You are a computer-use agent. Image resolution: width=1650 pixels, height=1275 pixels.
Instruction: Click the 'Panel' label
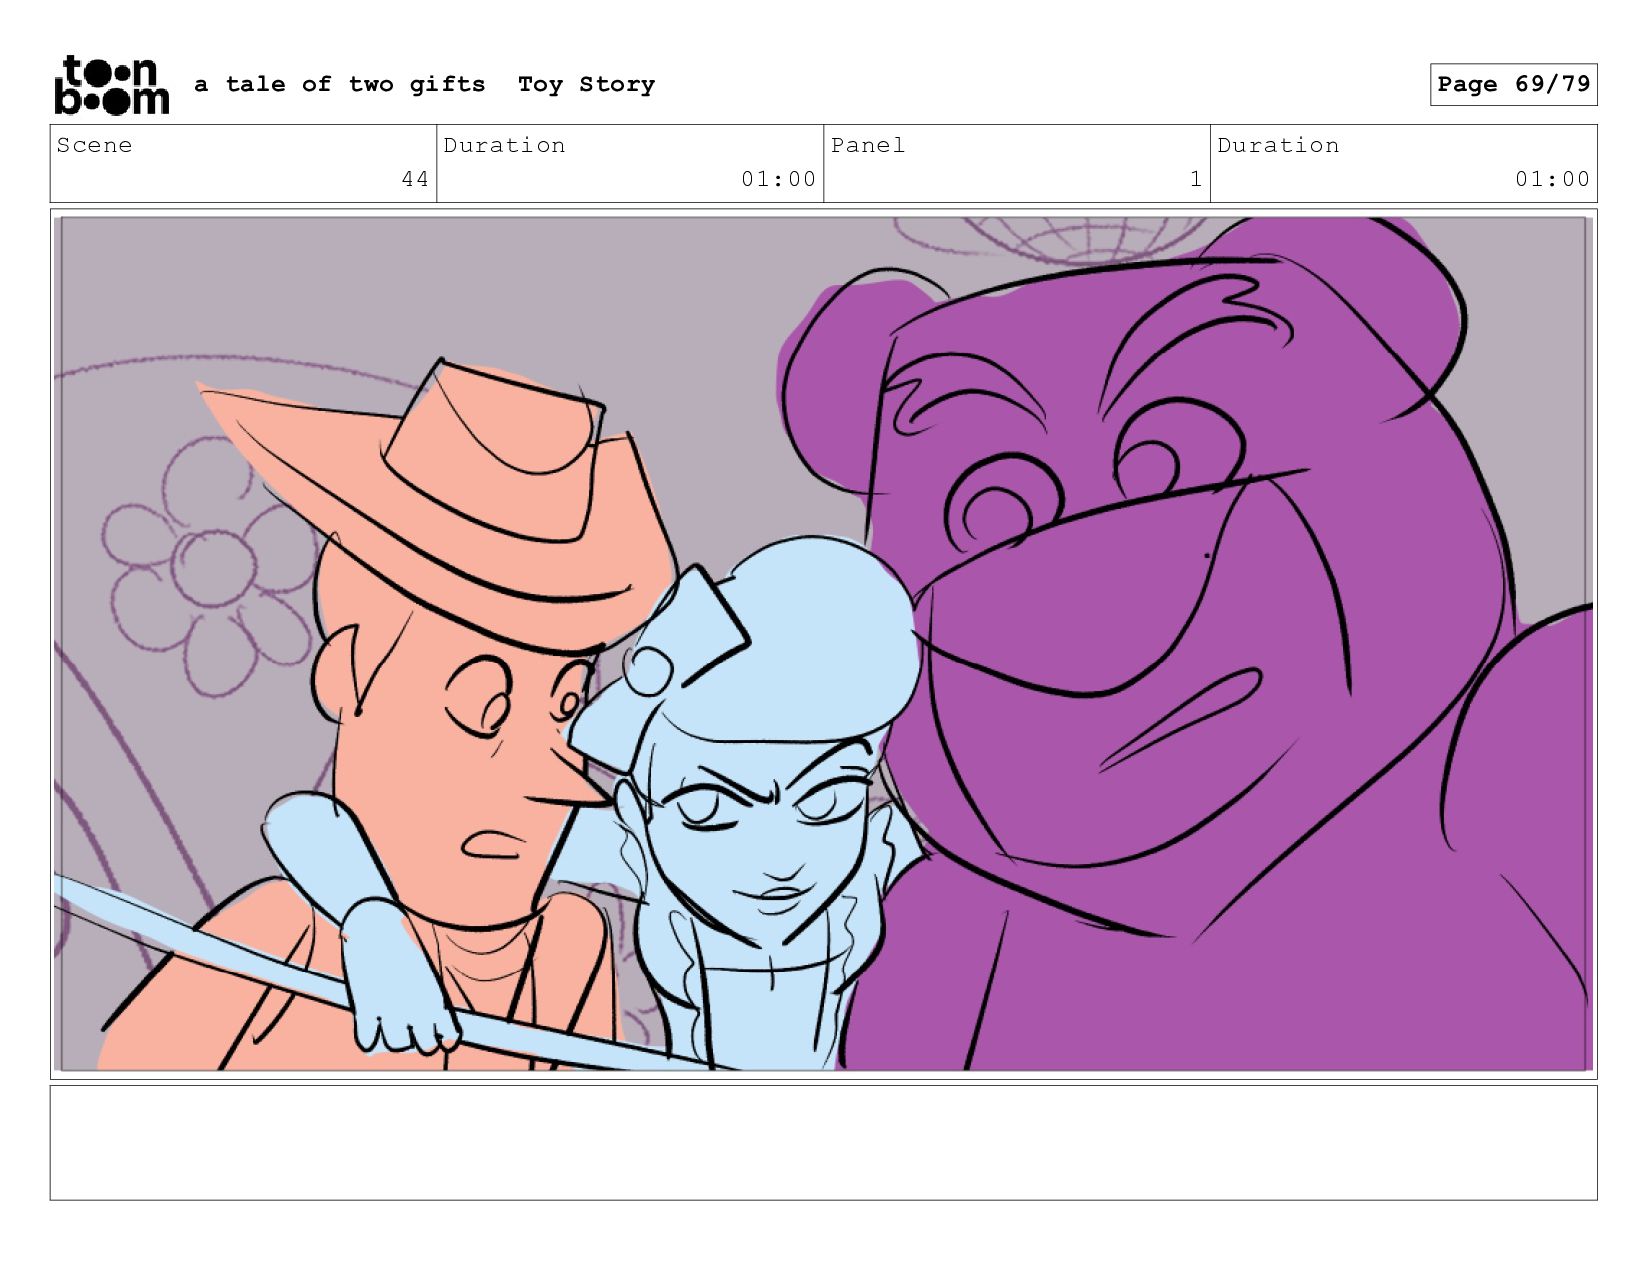pyautogui.click(x=868, y=145)
